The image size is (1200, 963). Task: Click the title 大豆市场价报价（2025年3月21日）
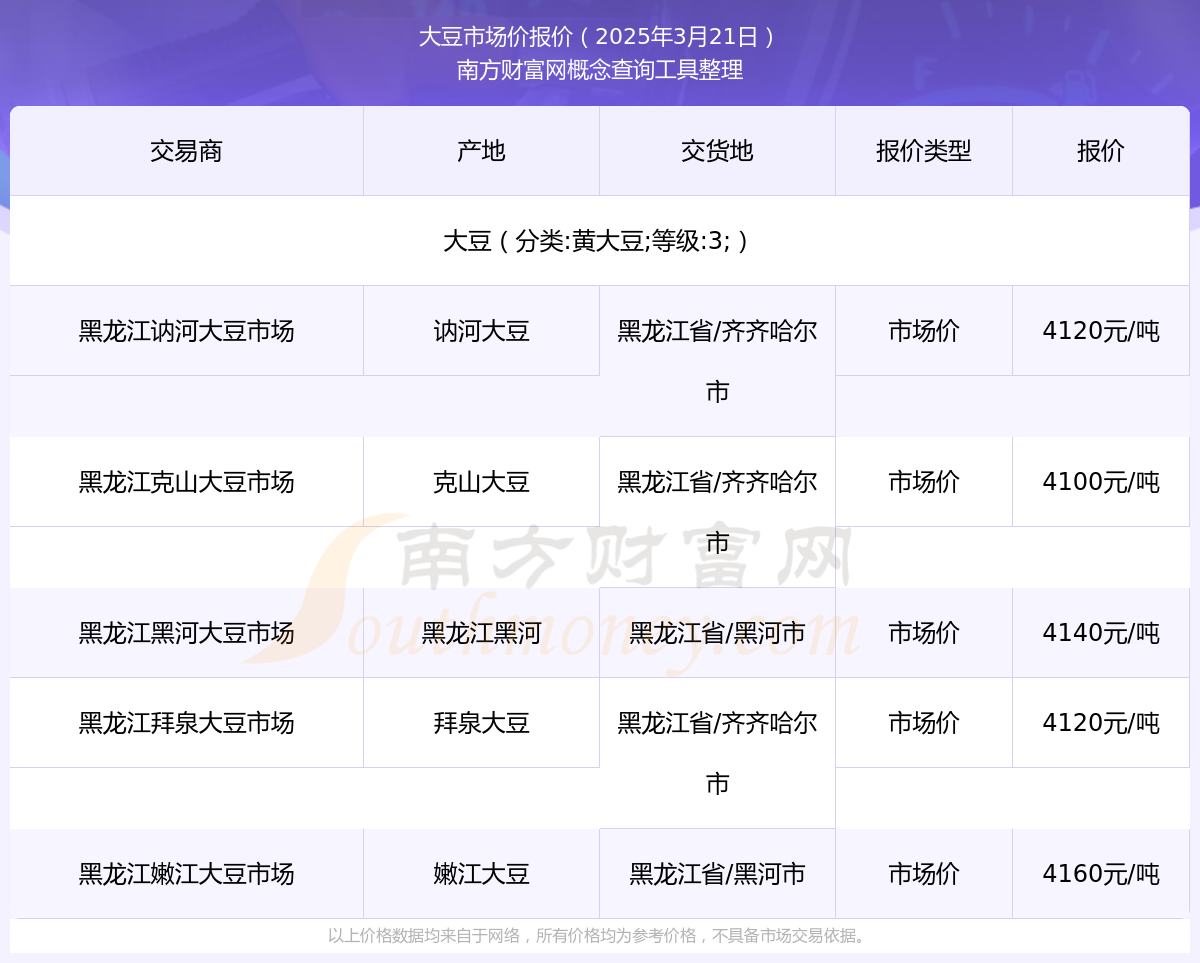(600, 37)
